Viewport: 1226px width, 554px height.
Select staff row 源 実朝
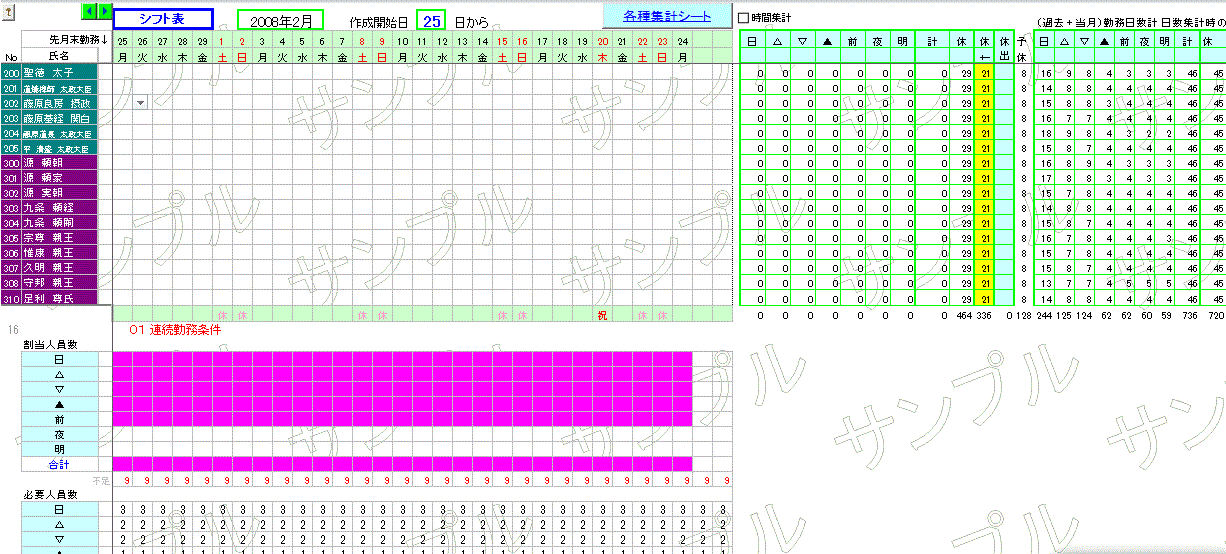(61, 193)
